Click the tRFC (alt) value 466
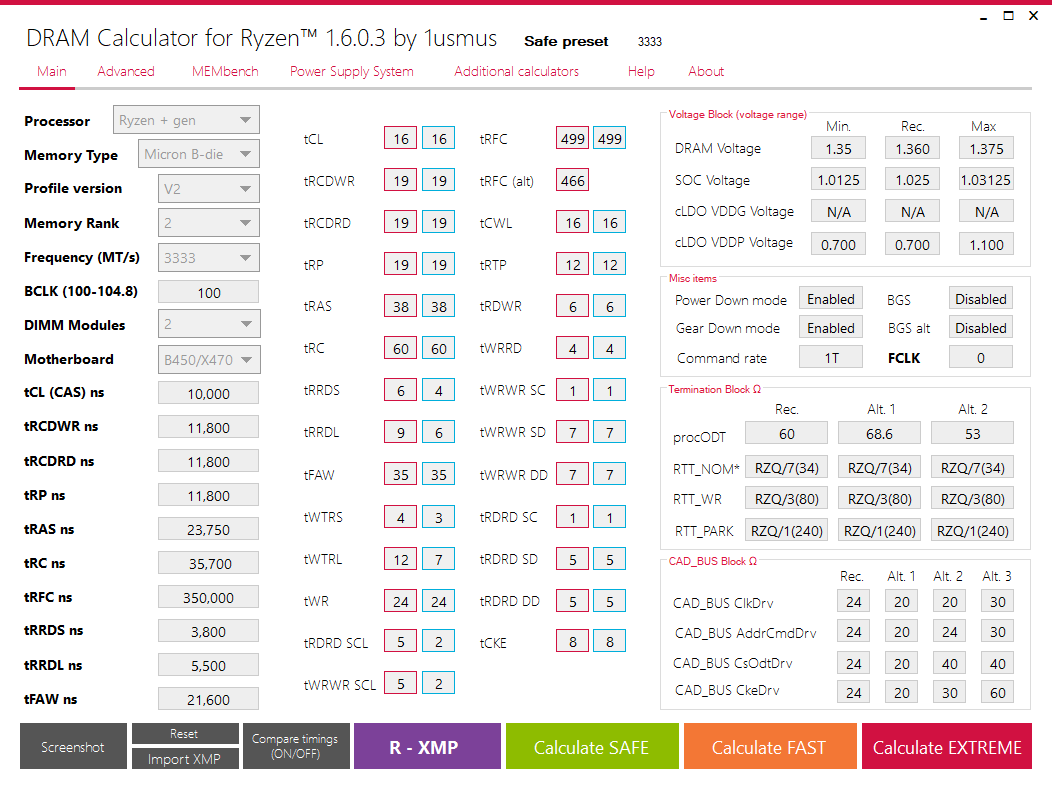This screenshot has width=1052, height=790. (573, 181)
